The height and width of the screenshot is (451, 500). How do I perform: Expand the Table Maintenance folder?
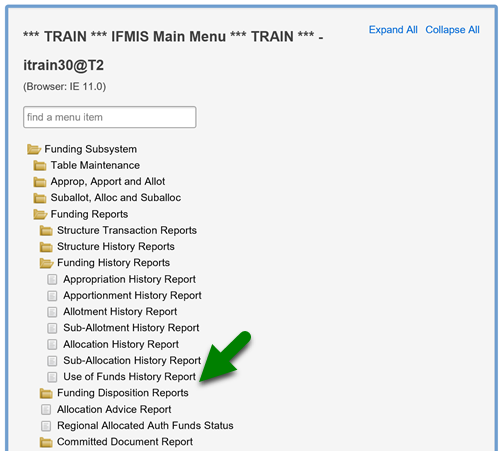(x=95, y=165)
